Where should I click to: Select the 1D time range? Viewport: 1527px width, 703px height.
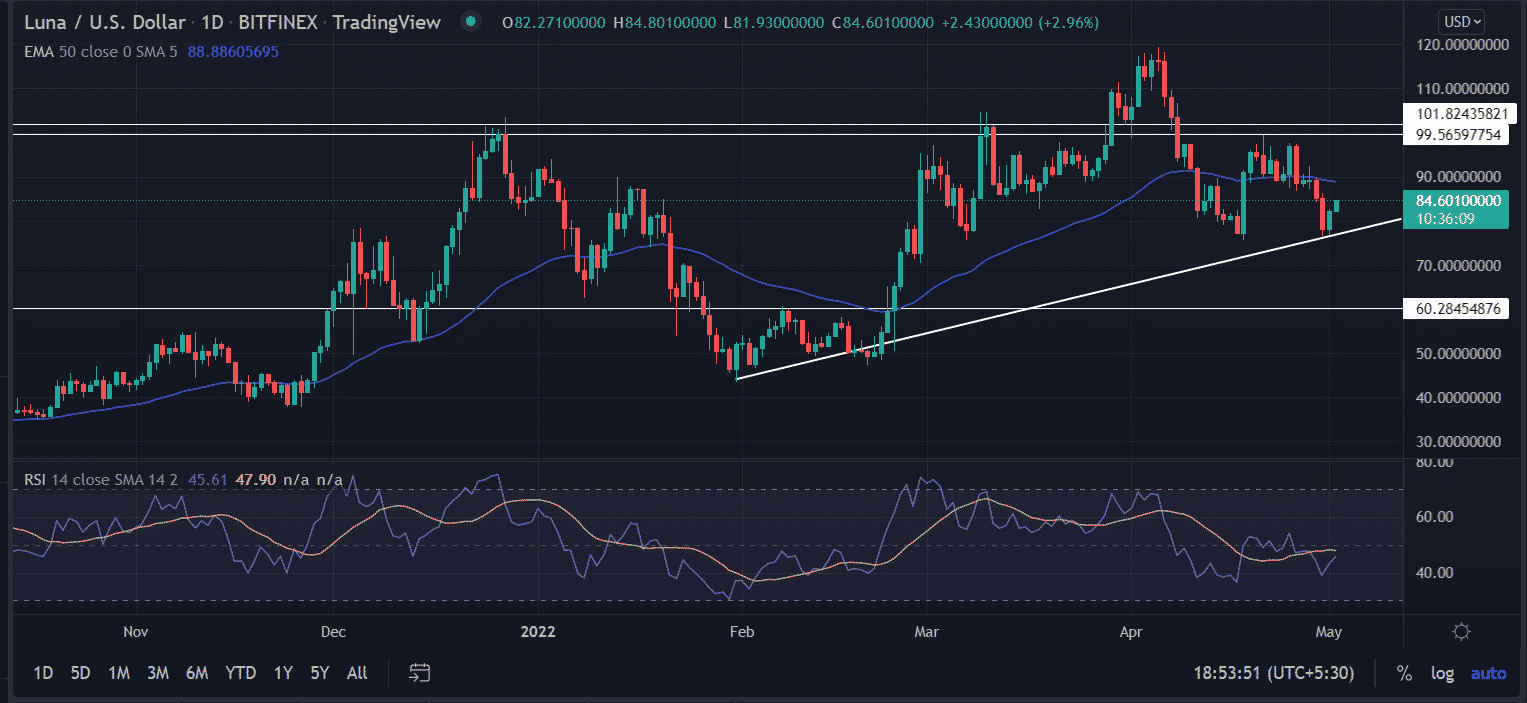pyautogui.click(x=43, y=673)
